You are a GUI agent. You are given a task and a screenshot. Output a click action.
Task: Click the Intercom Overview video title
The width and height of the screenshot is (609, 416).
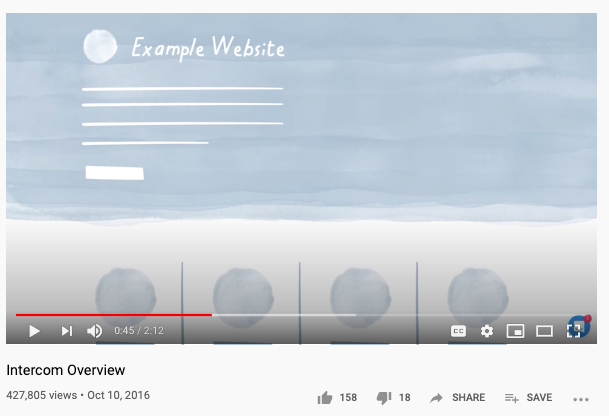pyautogui.click(x=66, y=370)
